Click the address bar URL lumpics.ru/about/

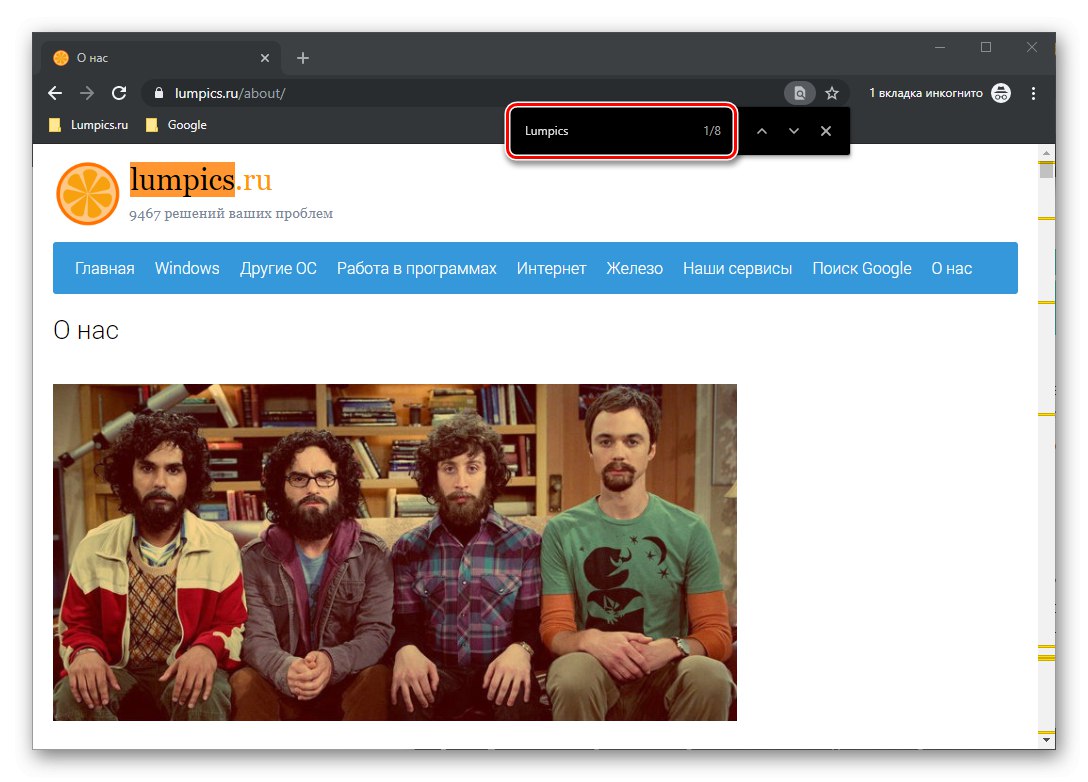coord(230,93)
